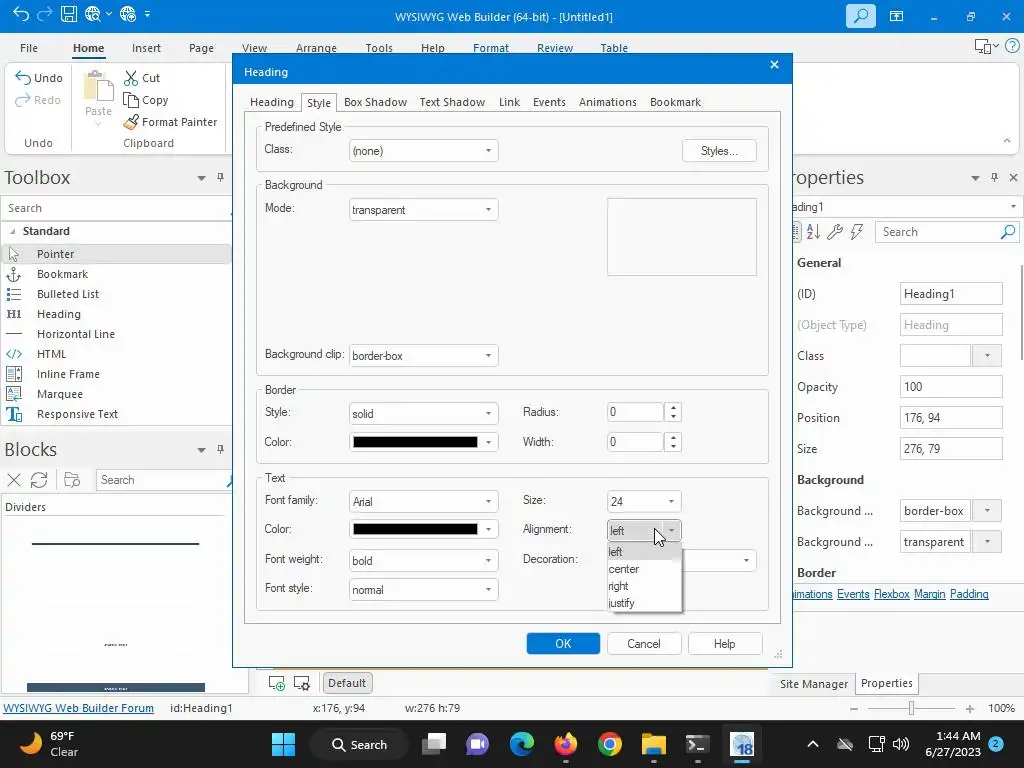Click the zoom slider in status bar

click(911, 708)
